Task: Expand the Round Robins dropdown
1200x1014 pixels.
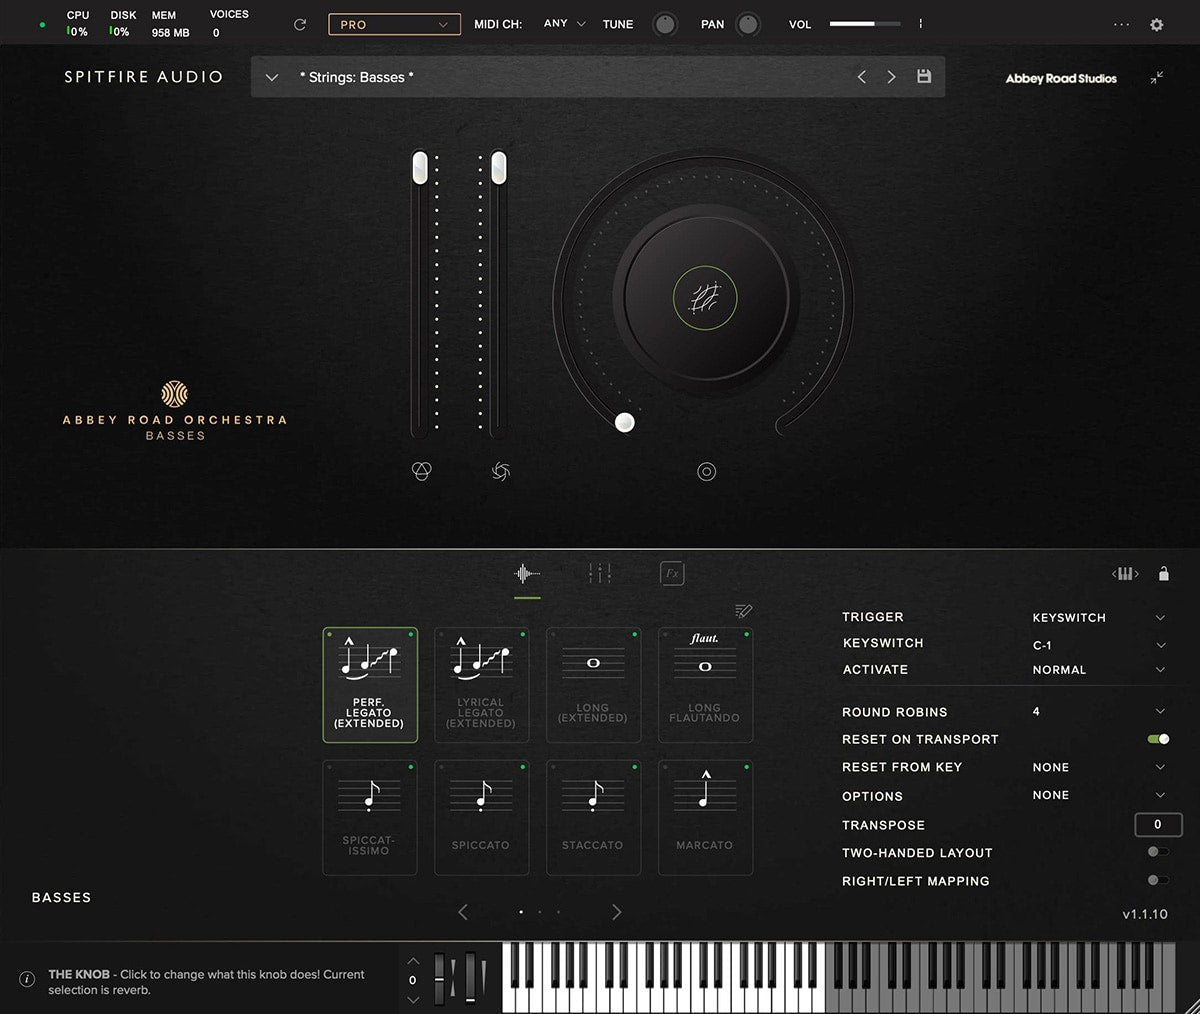Action: click(1159, 711)
